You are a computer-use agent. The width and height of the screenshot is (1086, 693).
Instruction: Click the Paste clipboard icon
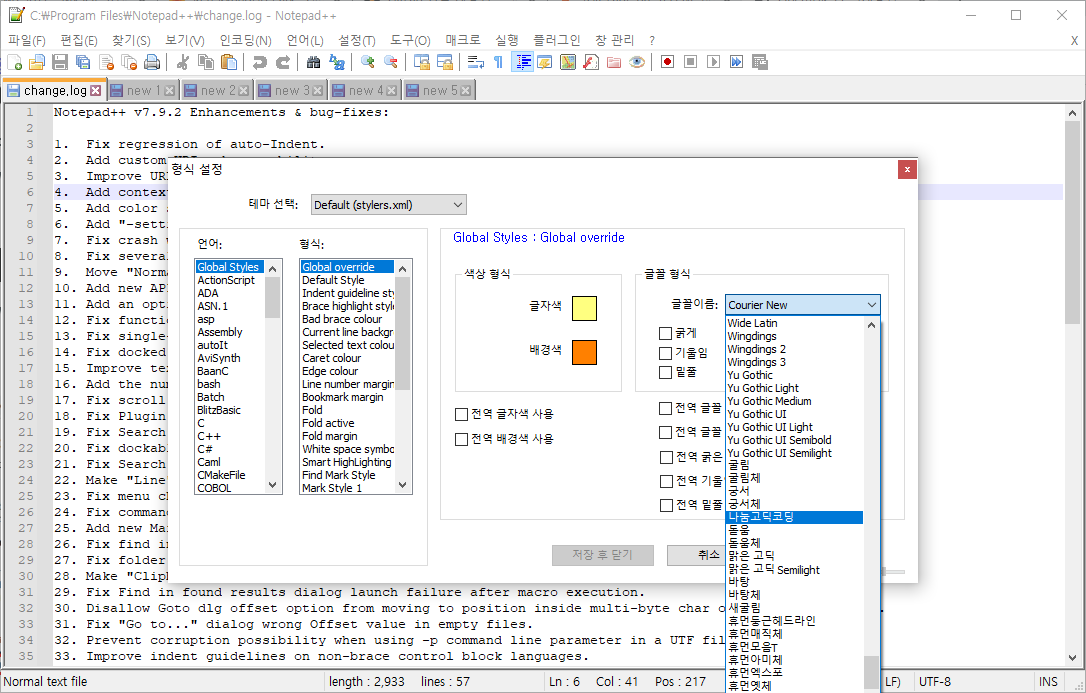(x=229, y=62)
